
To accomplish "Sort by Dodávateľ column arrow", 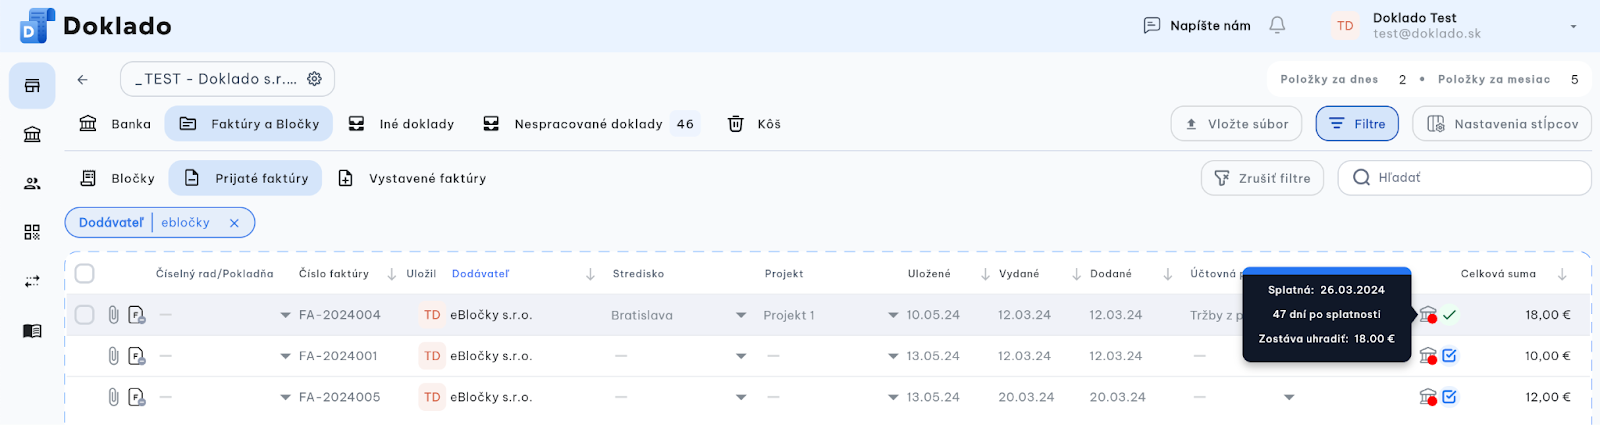I will pos(590,274).
